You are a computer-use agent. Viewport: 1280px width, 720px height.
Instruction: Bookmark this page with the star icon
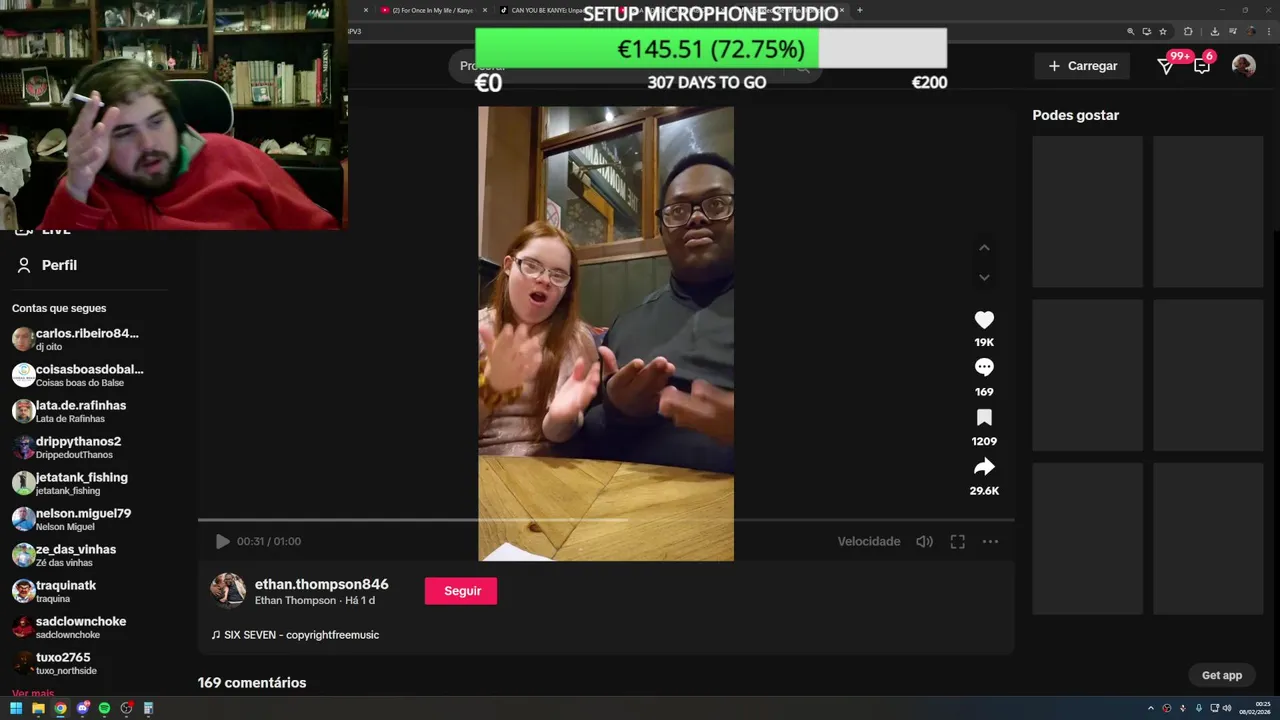coord(1163,31)
